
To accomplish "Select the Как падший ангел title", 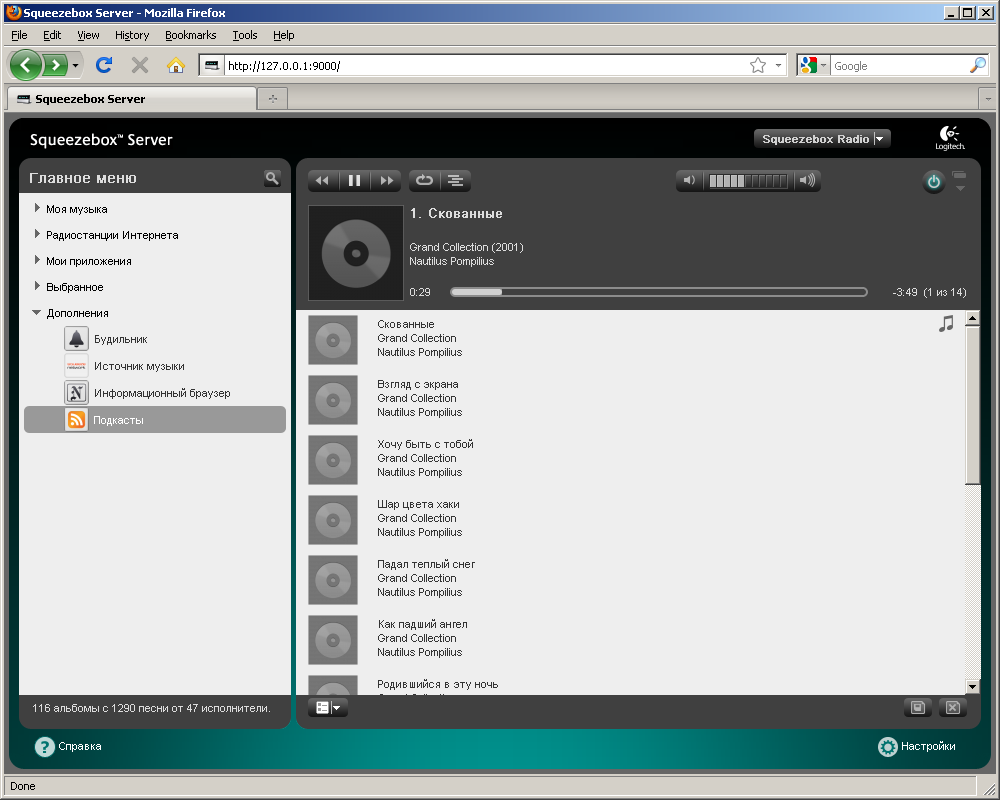I will tap(422, 624).
